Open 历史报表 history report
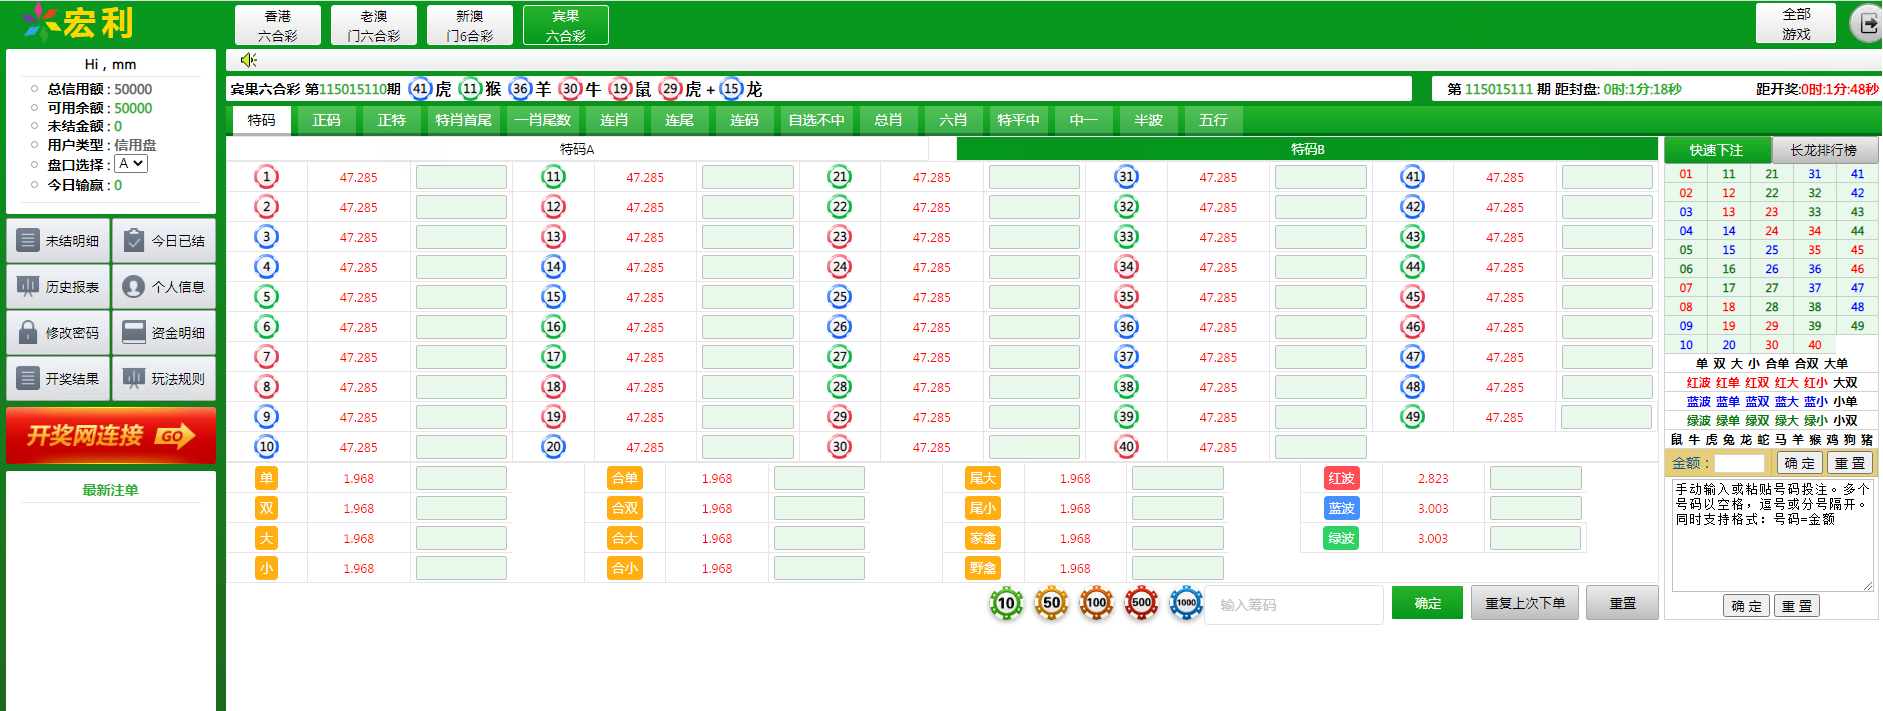 point(58,287)
